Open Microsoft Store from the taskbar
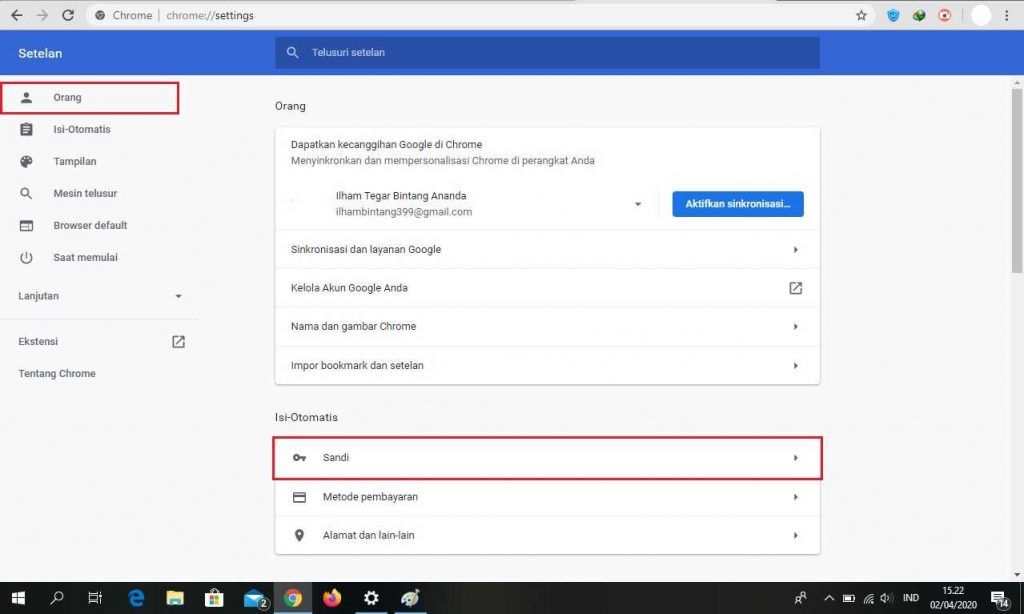 pos(214,598)
